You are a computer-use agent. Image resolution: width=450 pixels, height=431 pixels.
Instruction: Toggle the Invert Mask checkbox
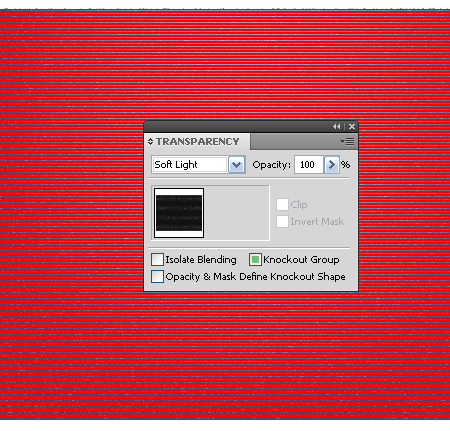pos(282,222)
